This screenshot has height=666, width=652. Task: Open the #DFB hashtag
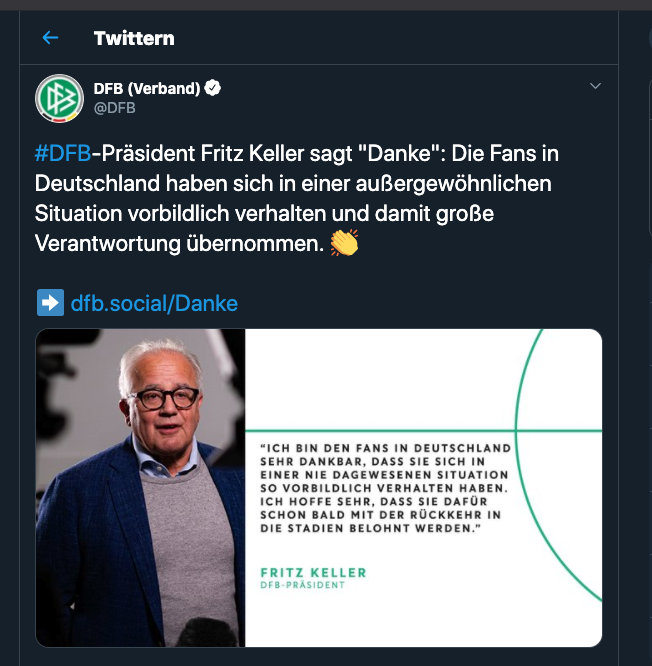62,155
